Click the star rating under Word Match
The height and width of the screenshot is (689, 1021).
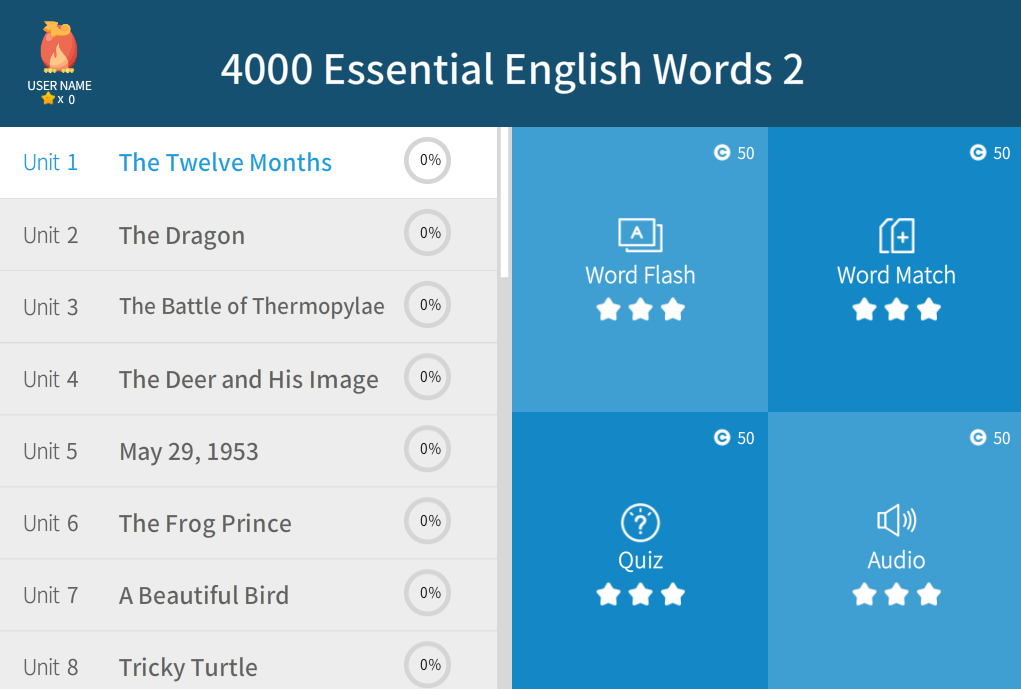coord(897,309)
